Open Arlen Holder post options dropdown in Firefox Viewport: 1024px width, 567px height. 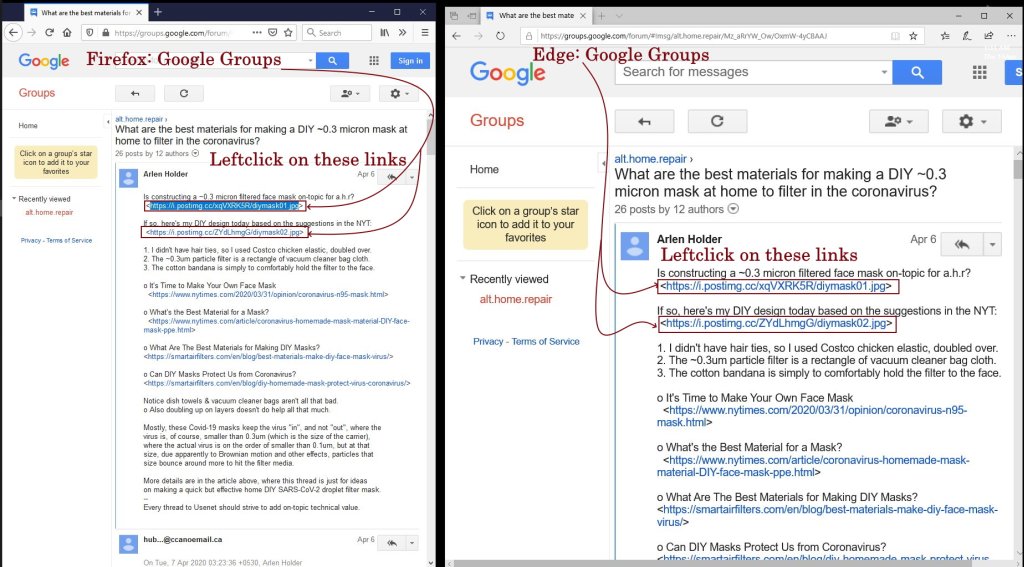coord(412,177)
